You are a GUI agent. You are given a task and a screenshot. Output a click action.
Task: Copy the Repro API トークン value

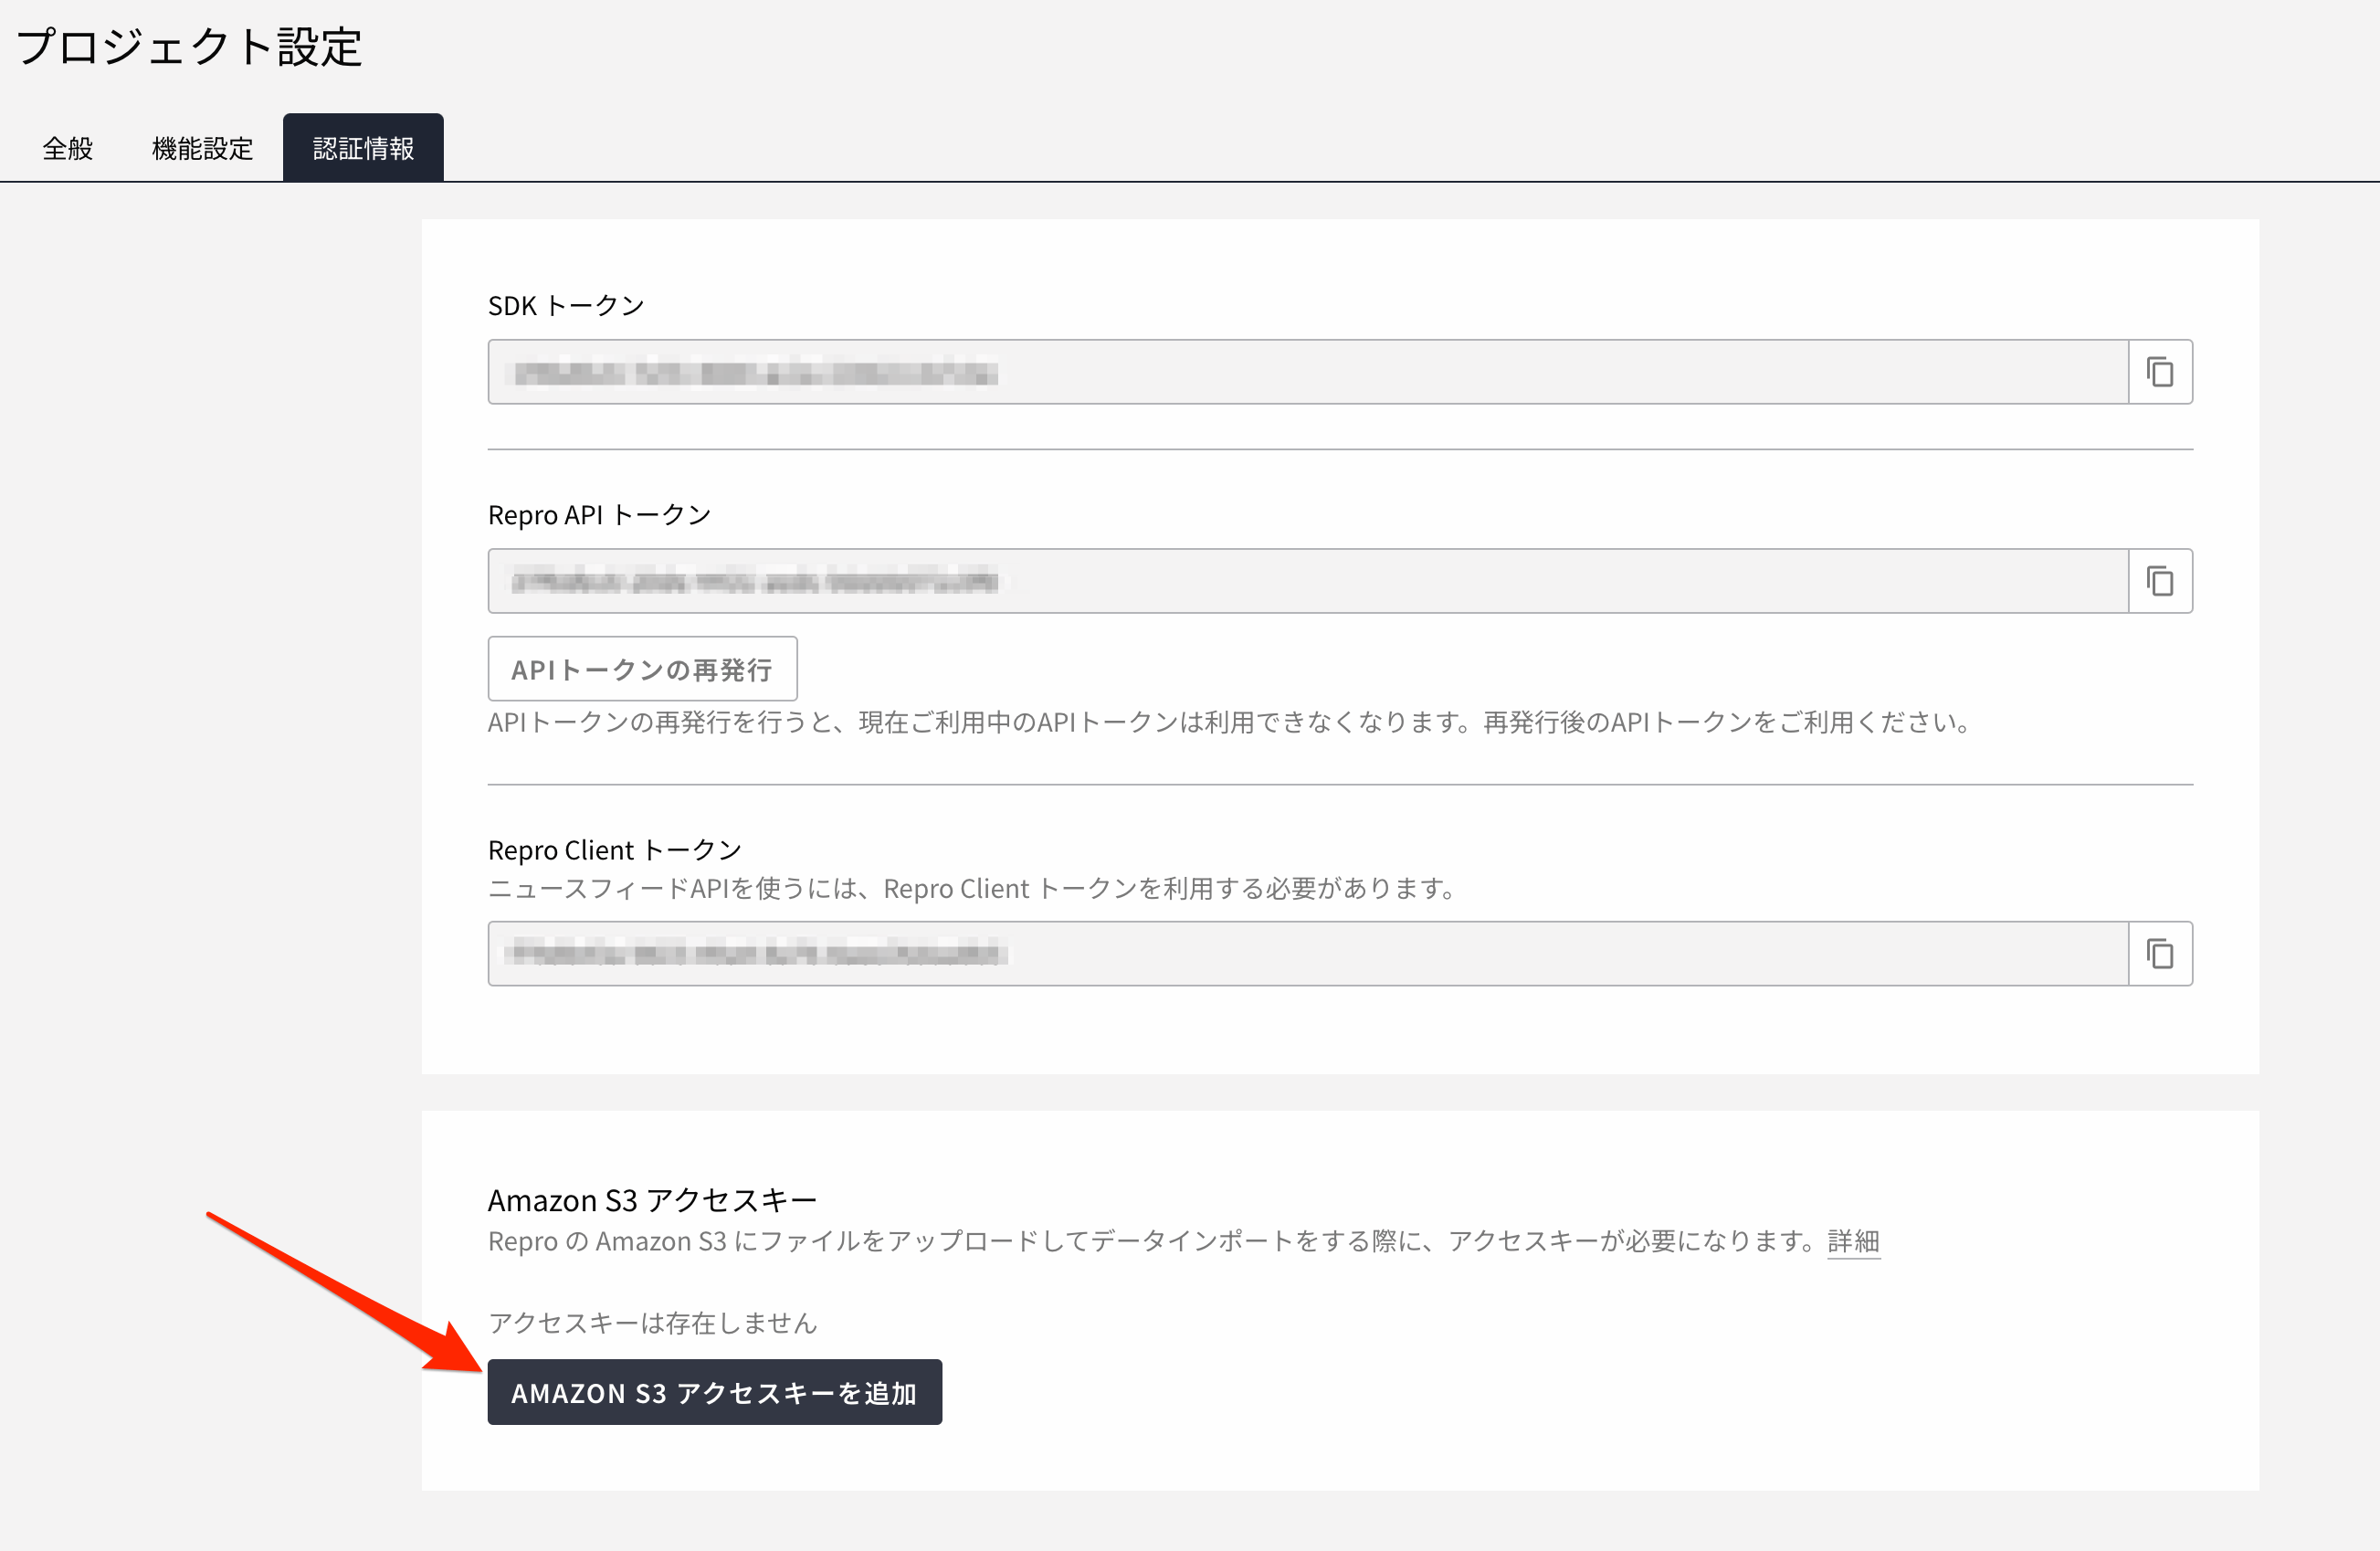(2160, 581)
